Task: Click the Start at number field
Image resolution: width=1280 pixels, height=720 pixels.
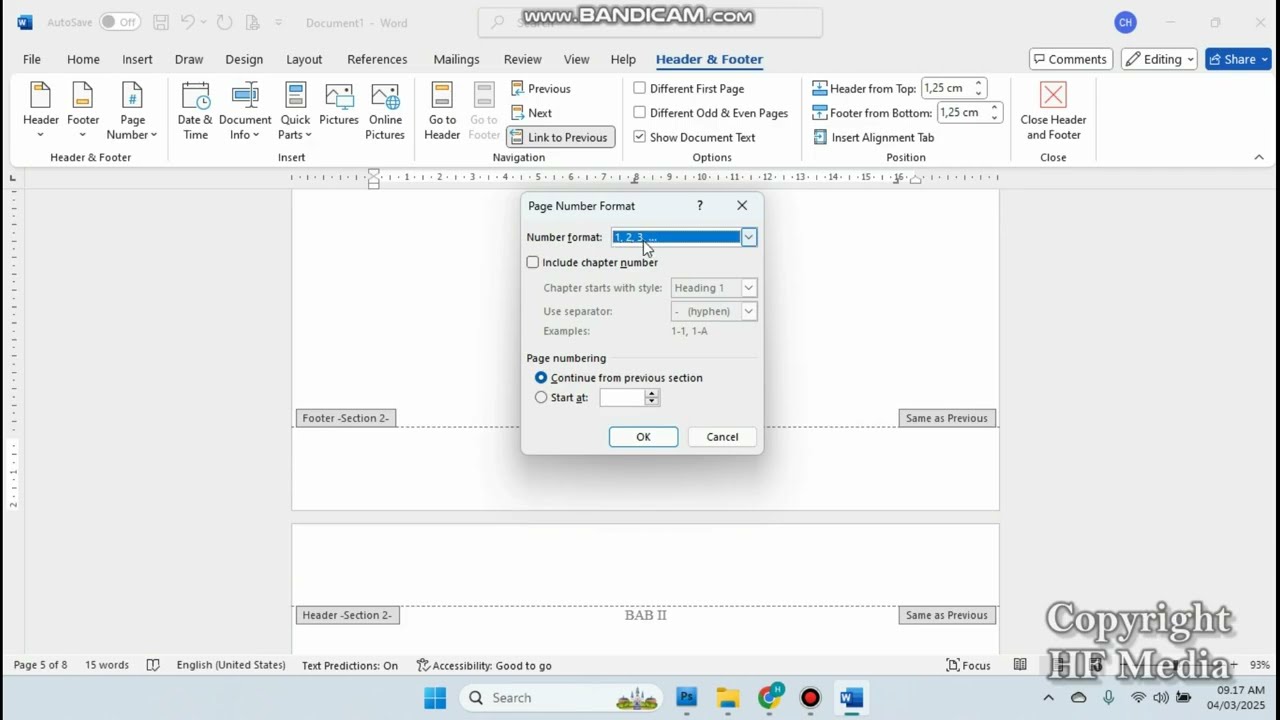Action: (622, 397)
